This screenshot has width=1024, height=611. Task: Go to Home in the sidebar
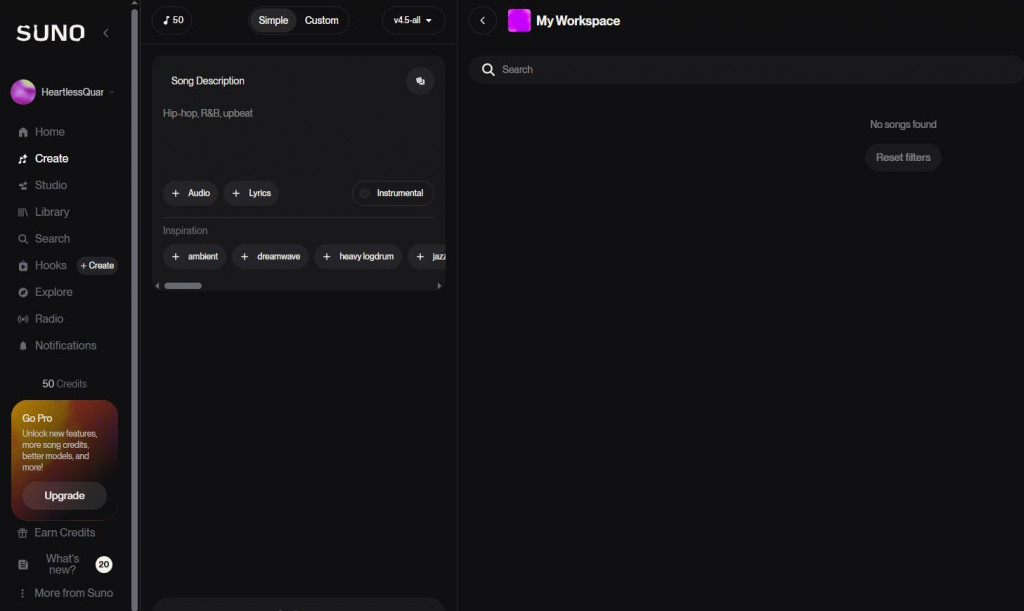click(x=50, y=132)
